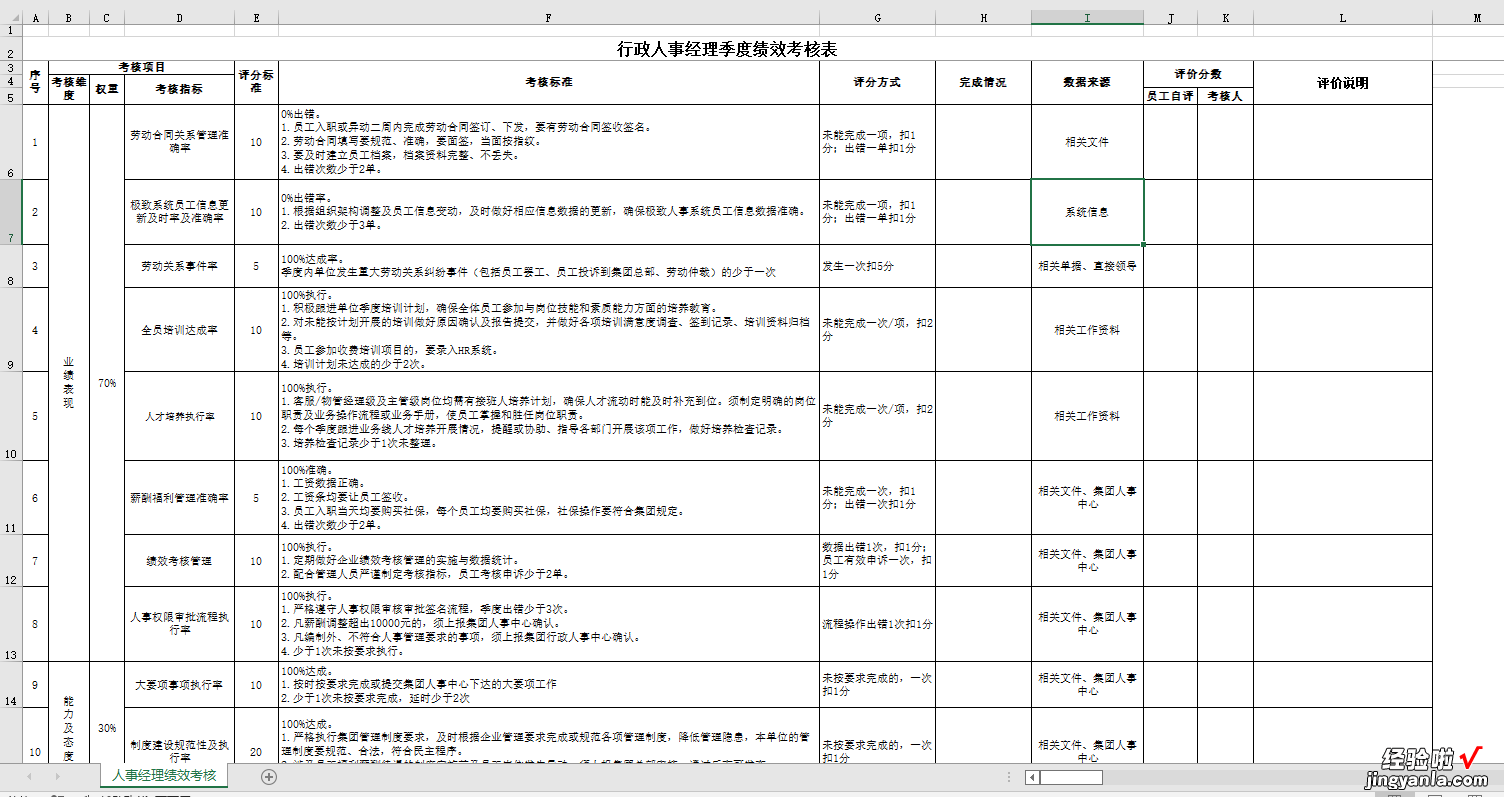Select the 劳动关系事件率 cell
1504x797 pixels.
179,266
